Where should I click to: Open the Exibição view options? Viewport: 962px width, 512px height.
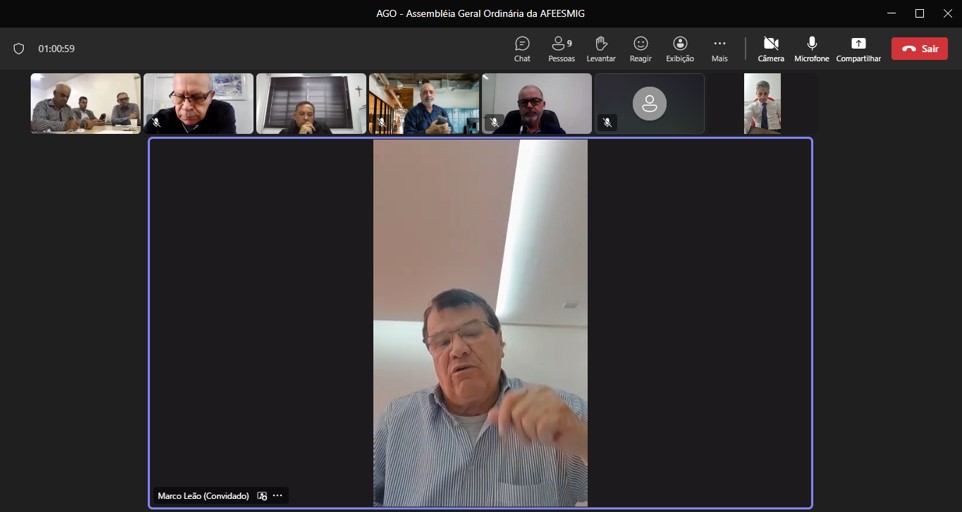click(680, 48)
